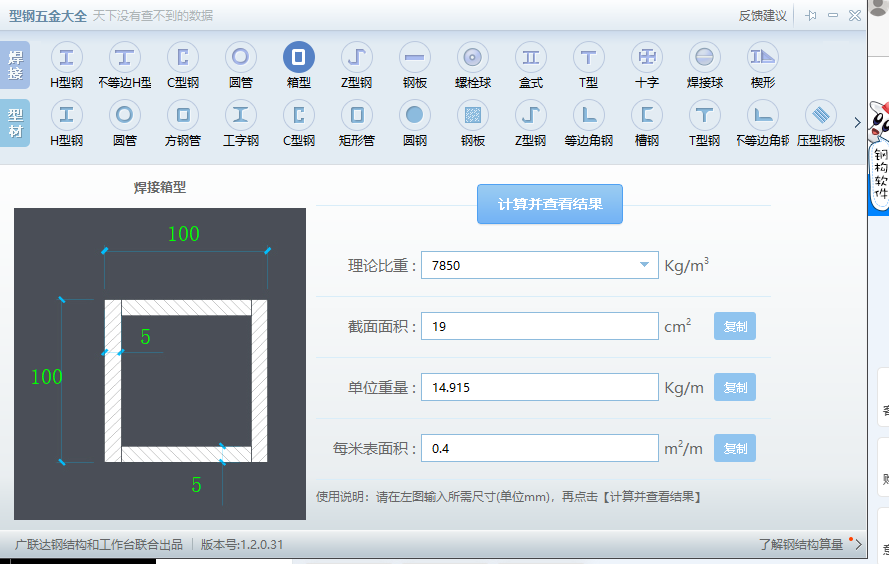Select C型钢 icon in 型材 row
The height and width of the screenshot is (564, 889).
click(x=299, y=115)
